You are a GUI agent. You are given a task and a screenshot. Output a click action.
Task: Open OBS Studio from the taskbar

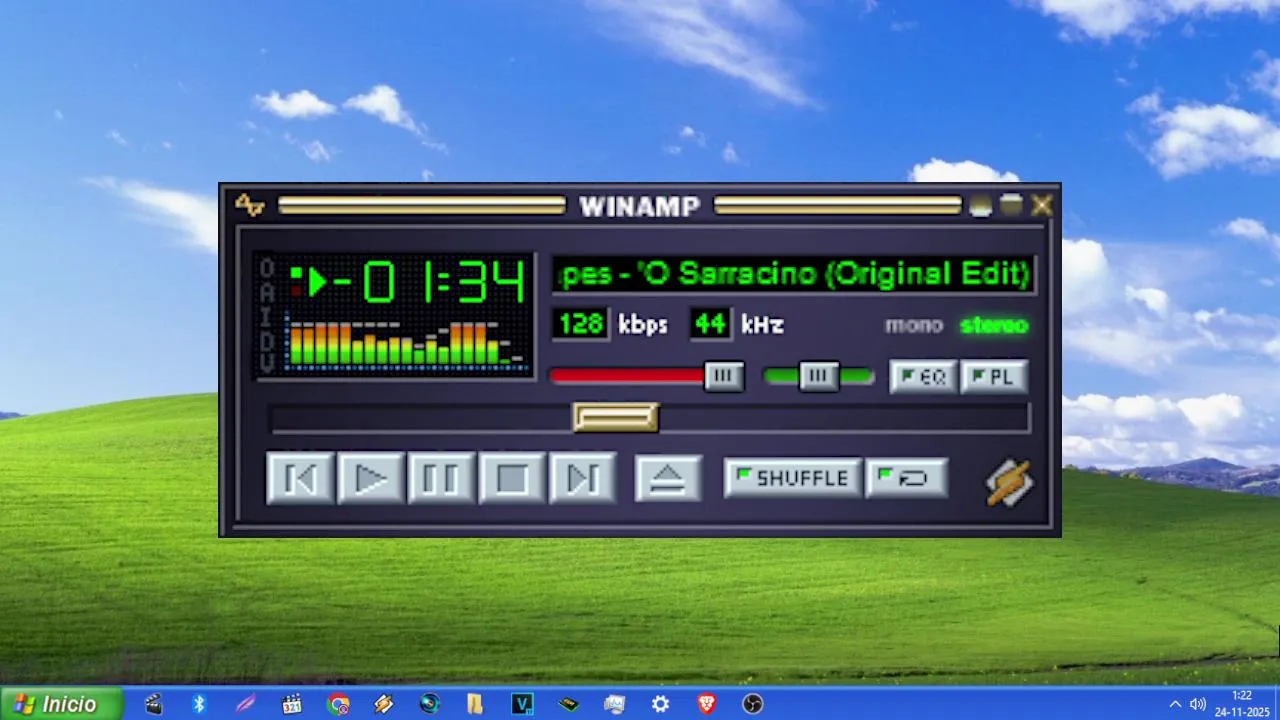click(753, 704)
